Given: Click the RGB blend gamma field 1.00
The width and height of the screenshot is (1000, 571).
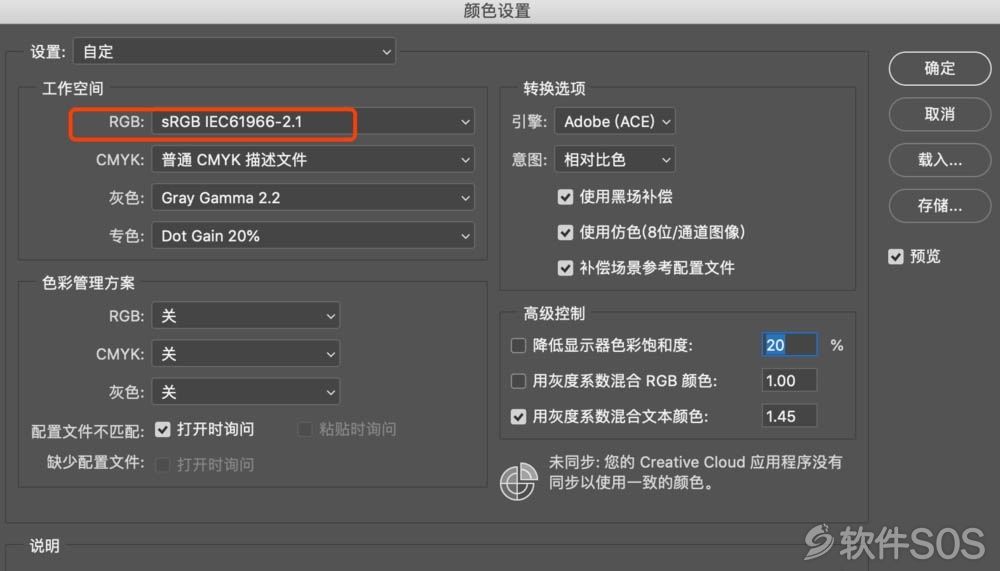Looking at the screenshot, I should point(790,381).
